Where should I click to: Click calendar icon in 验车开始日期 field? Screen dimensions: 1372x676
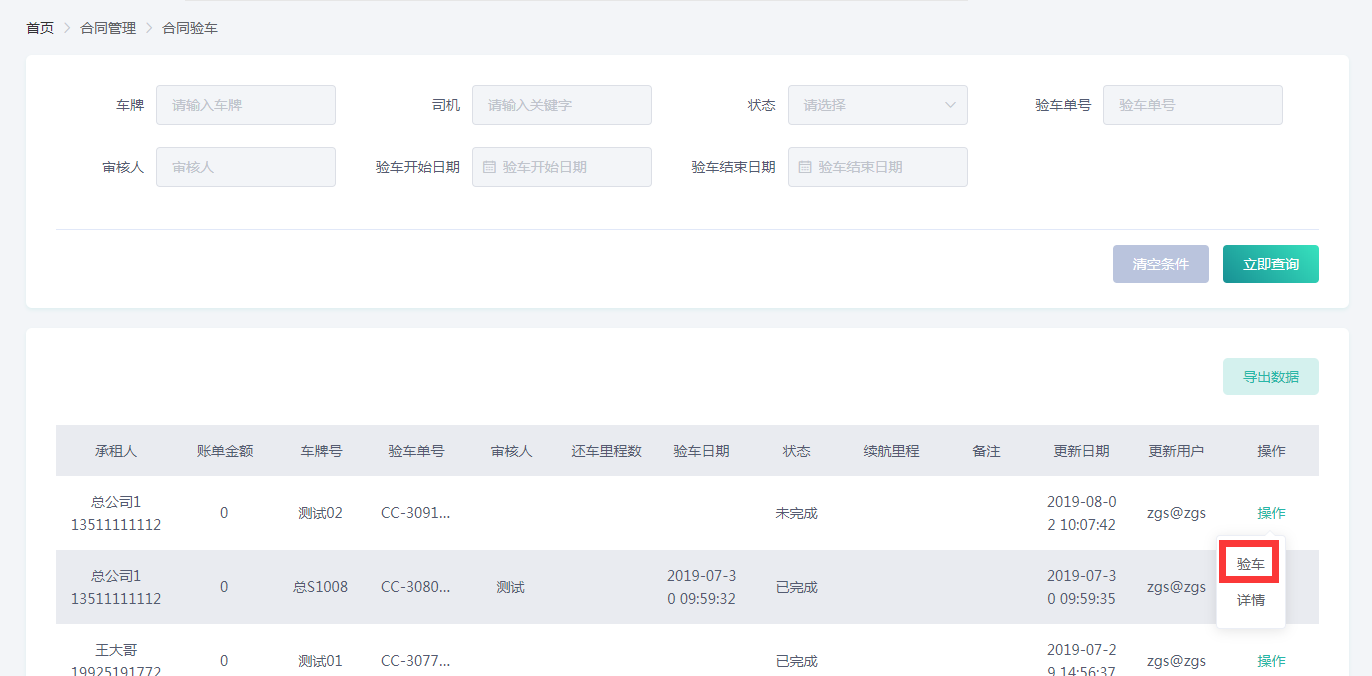pyautogui.click(x=489, y=167)
